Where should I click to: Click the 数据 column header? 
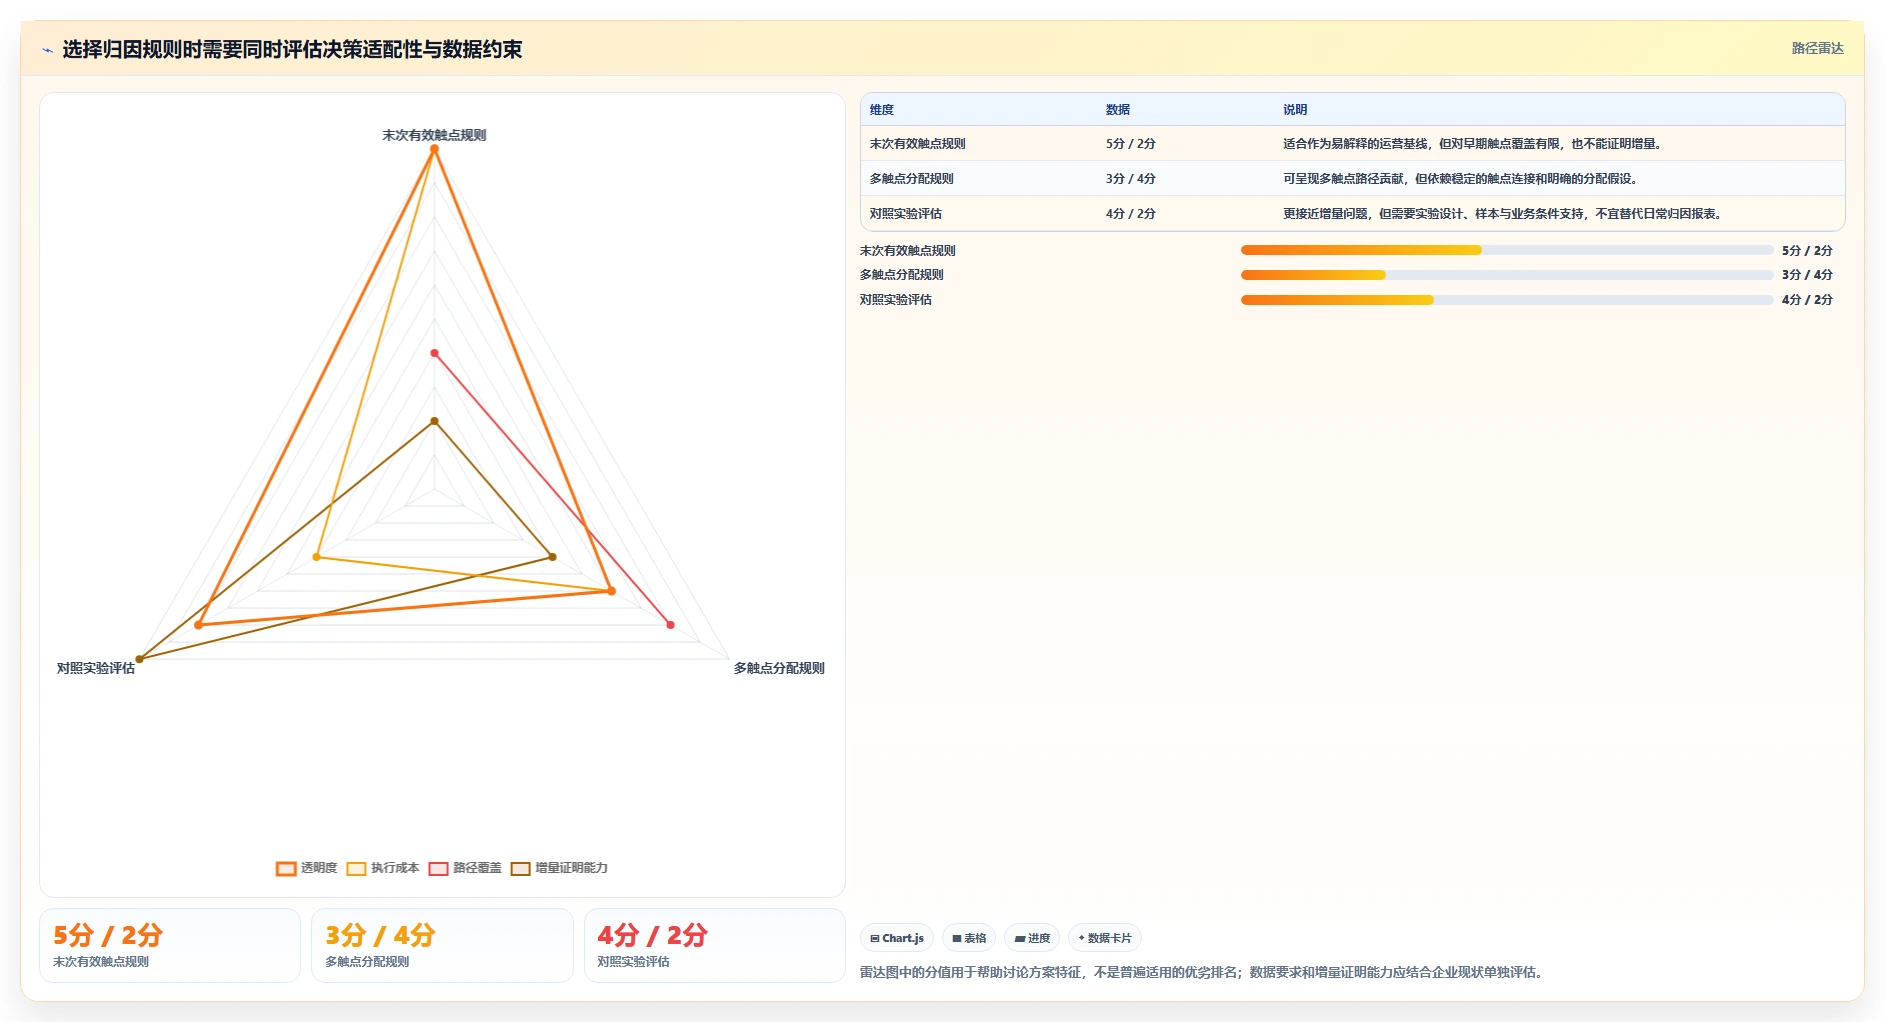point(1118,110)
